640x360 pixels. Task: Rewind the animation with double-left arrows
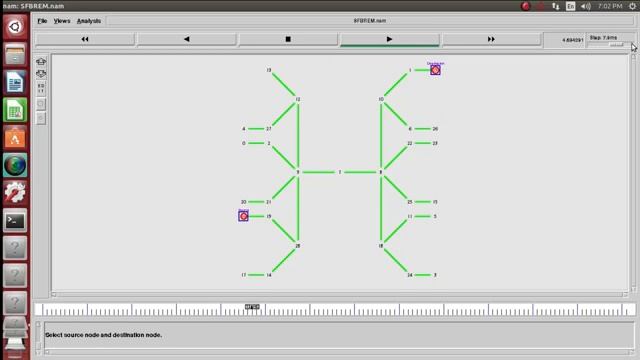coord(85,39)
